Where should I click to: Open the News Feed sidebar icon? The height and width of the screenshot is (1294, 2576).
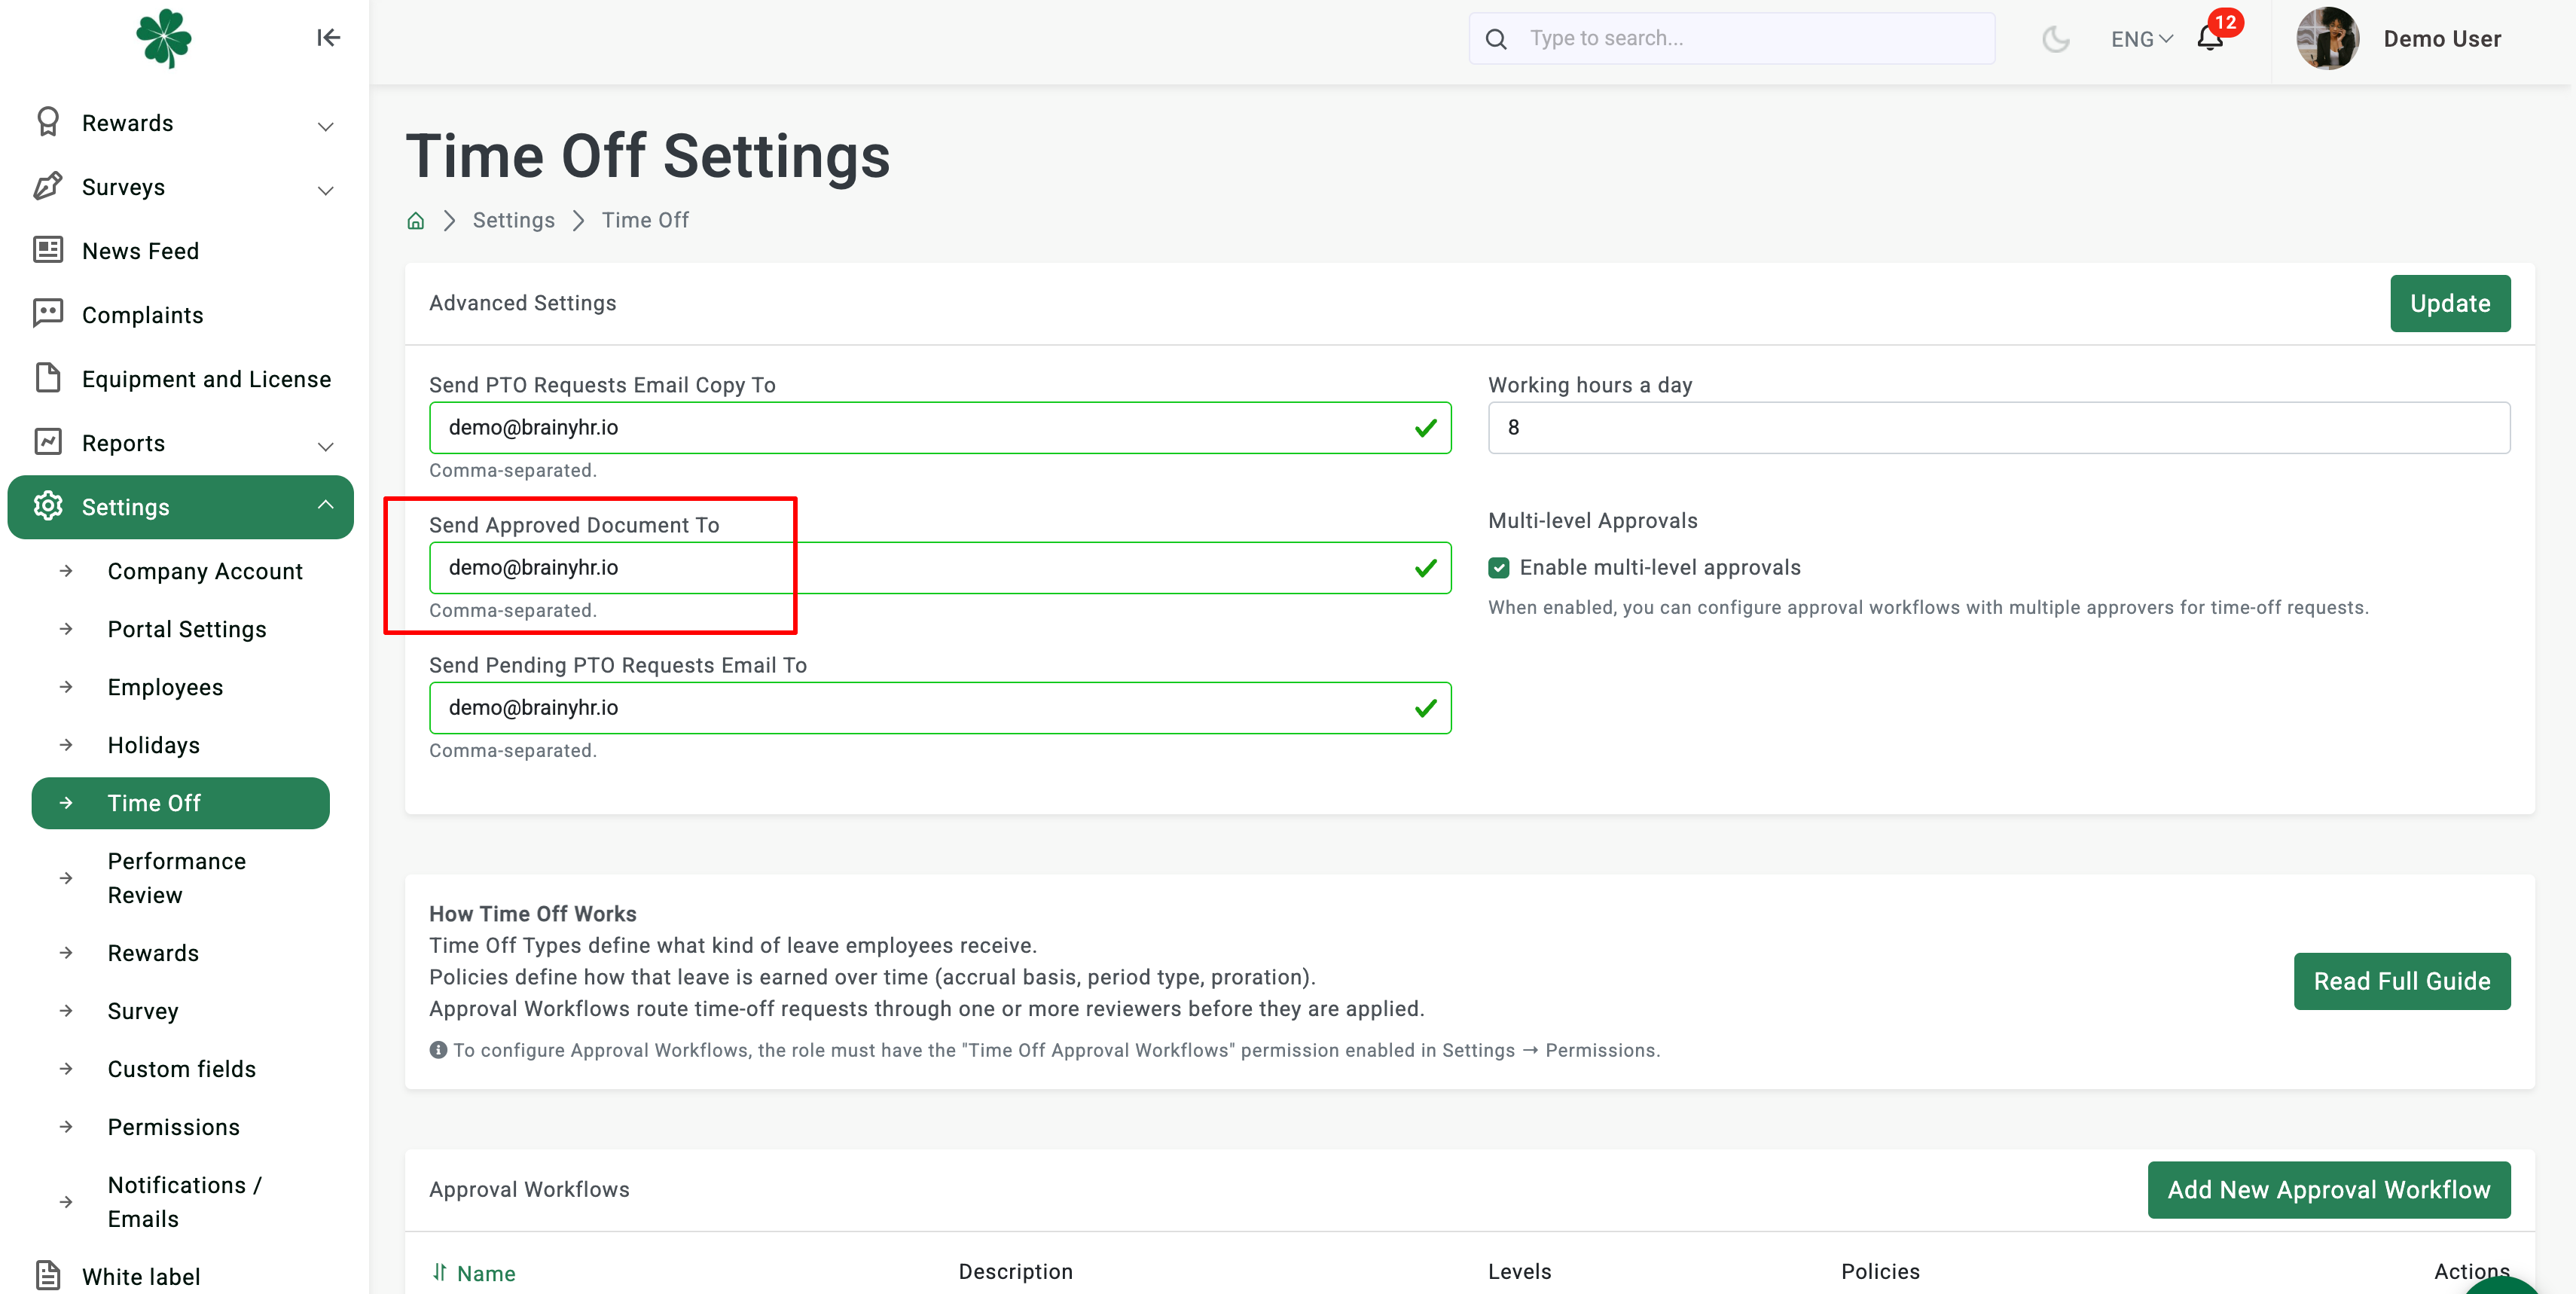pos(48,250)
